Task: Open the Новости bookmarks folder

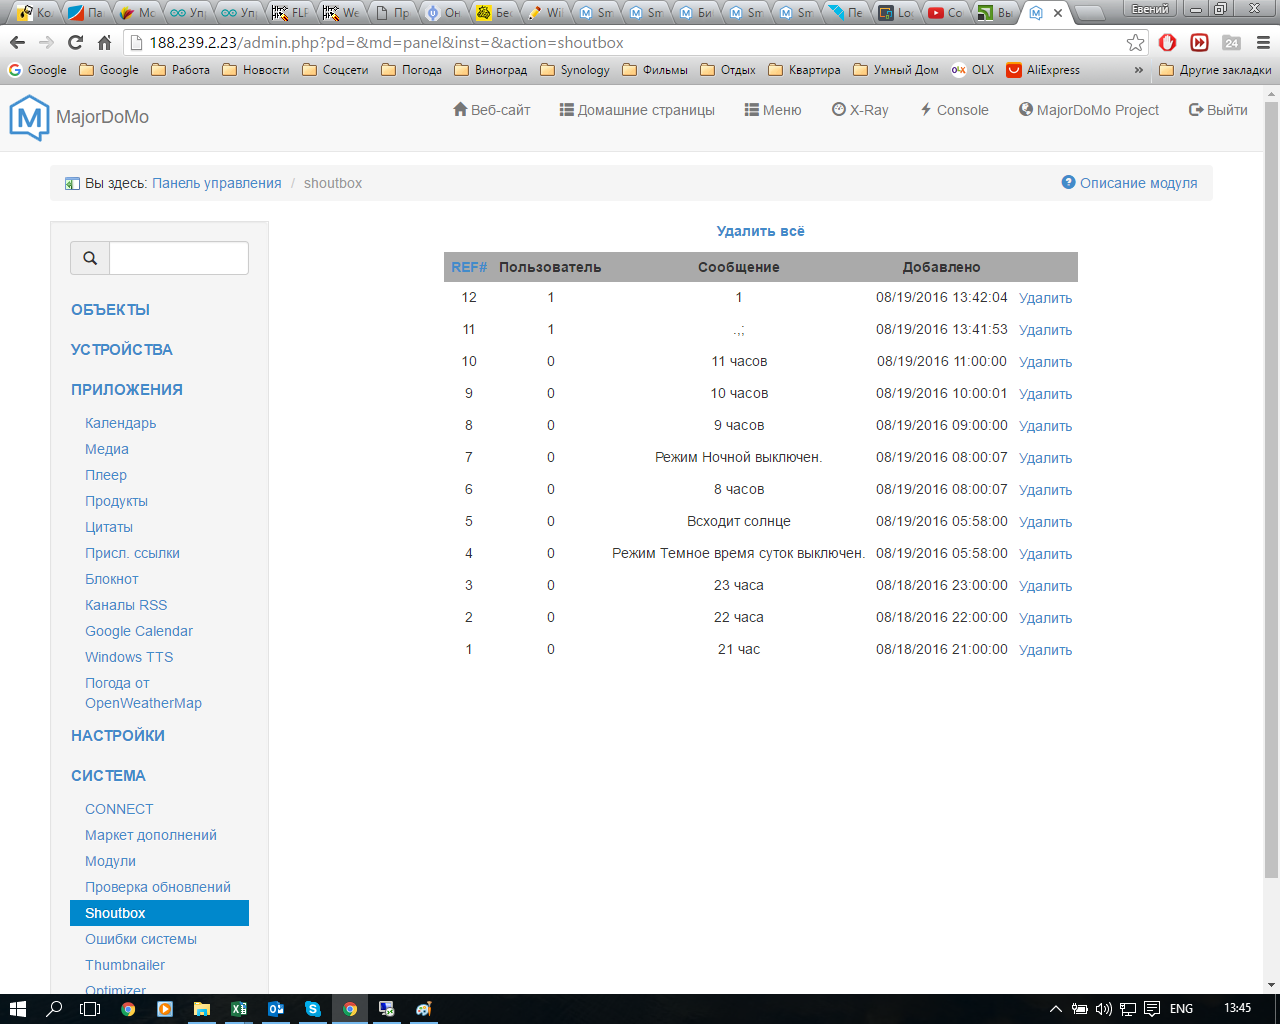Action: pos(255,70)
